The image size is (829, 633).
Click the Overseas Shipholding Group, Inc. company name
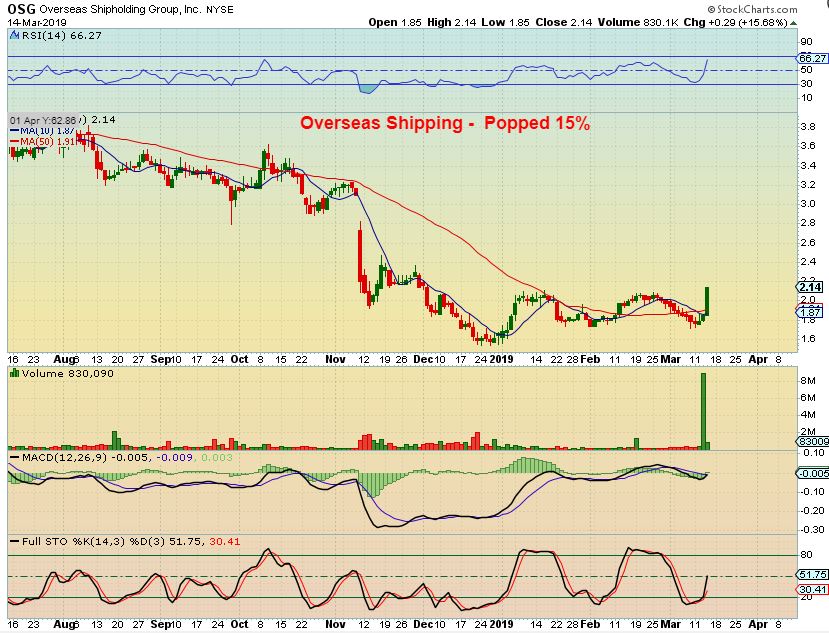(121, 9)
